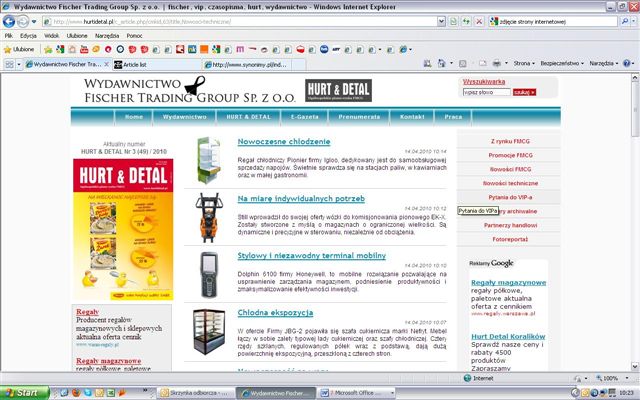This screenshot has width=640, height=400.
Task: Click the orange forklift product thumbnail
Action: click(x=209, y=218)
